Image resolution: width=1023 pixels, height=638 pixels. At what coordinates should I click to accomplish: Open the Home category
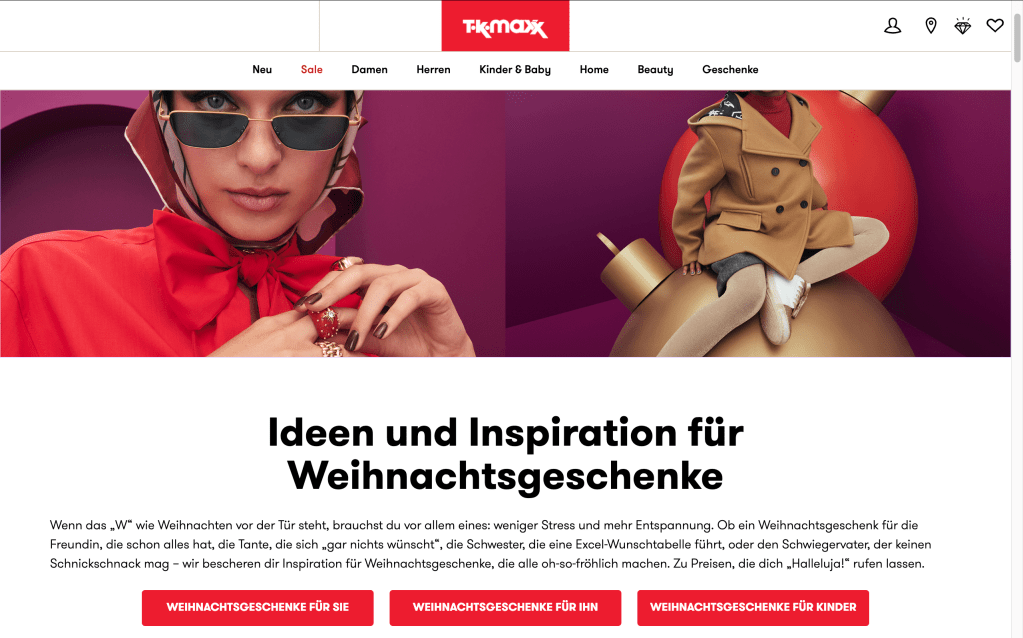tap(594, 70)
